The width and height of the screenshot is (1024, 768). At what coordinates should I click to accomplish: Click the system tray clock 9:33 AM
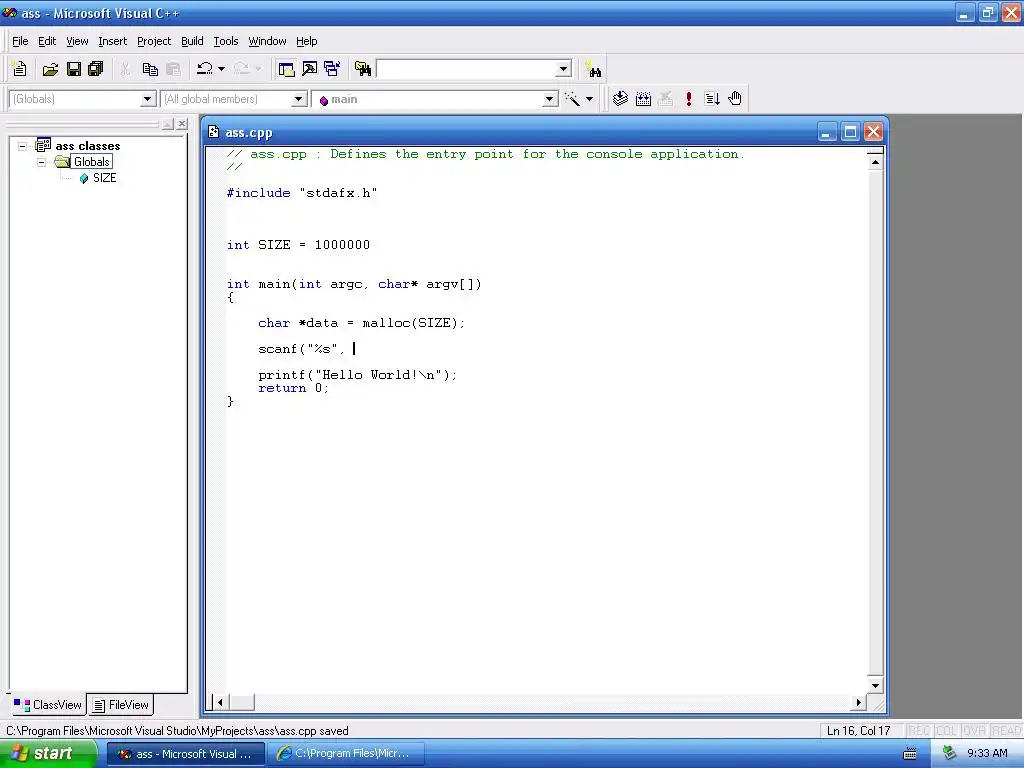tap(987, 754)
